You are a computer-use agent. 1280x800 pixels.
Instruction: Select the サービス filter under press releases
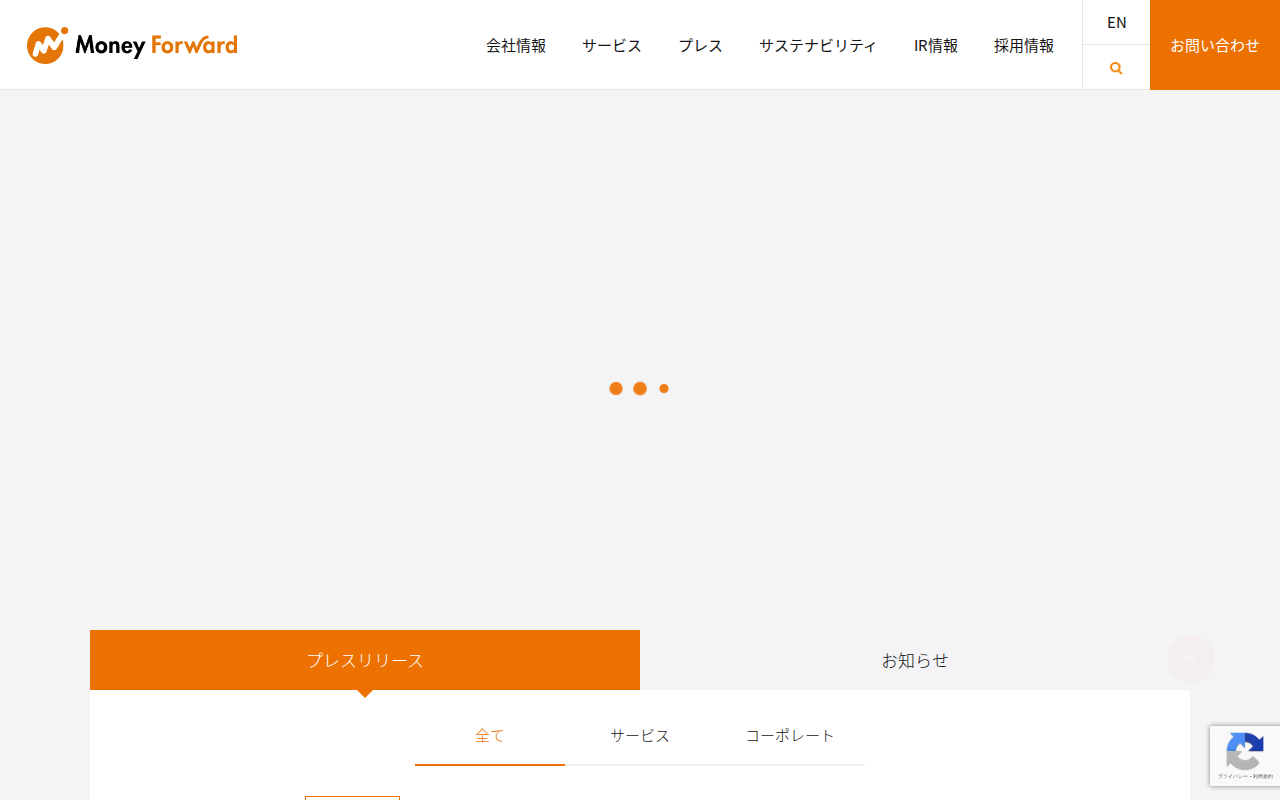[640, 736]
